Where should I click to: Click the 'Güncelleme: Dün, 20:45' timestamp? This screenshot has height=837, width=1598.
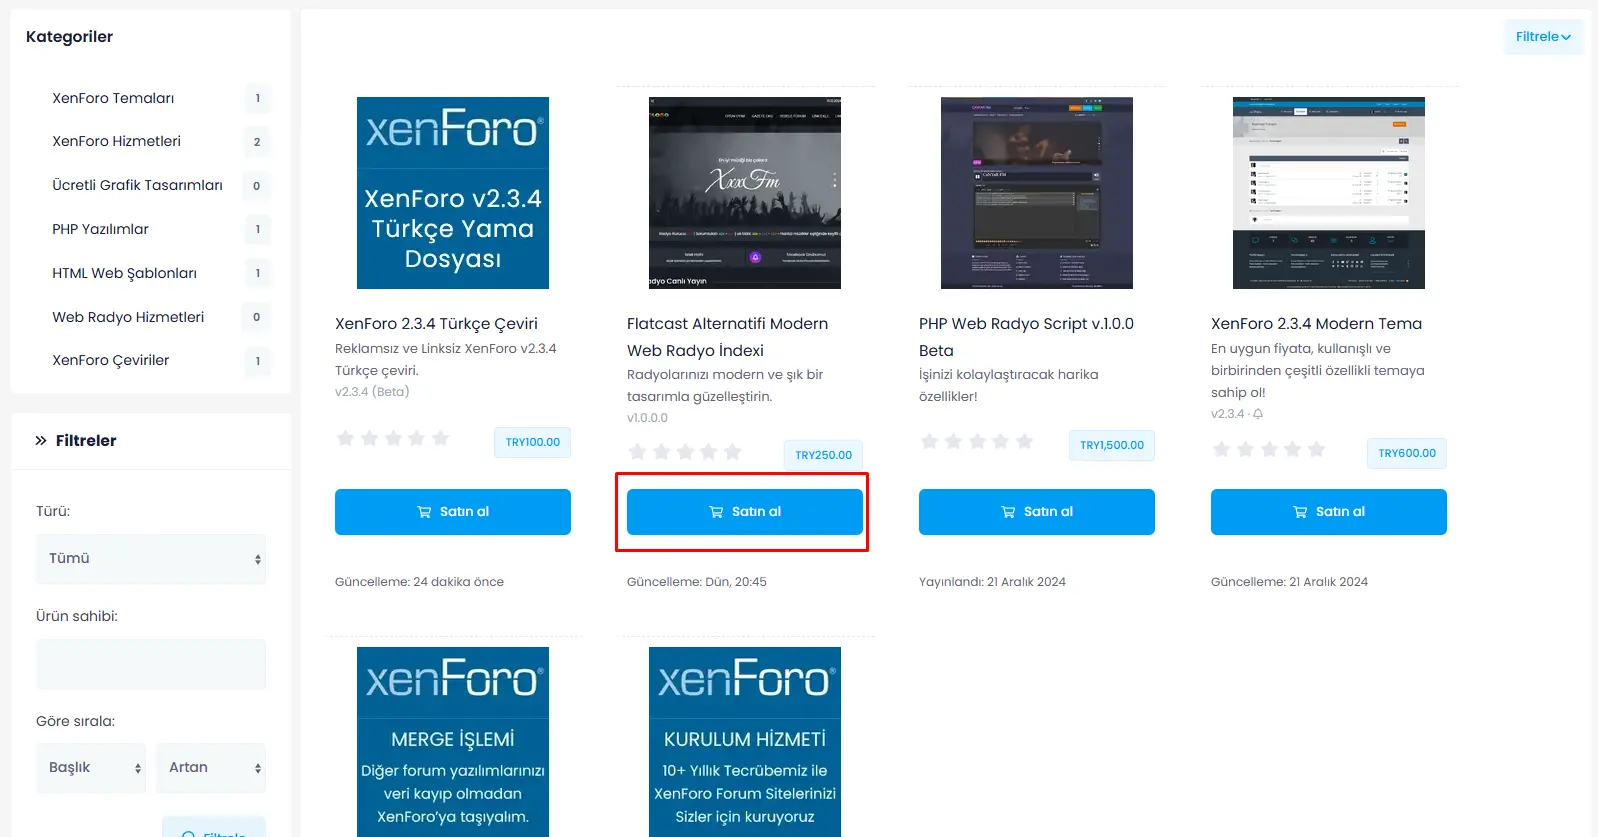point(697,582)
